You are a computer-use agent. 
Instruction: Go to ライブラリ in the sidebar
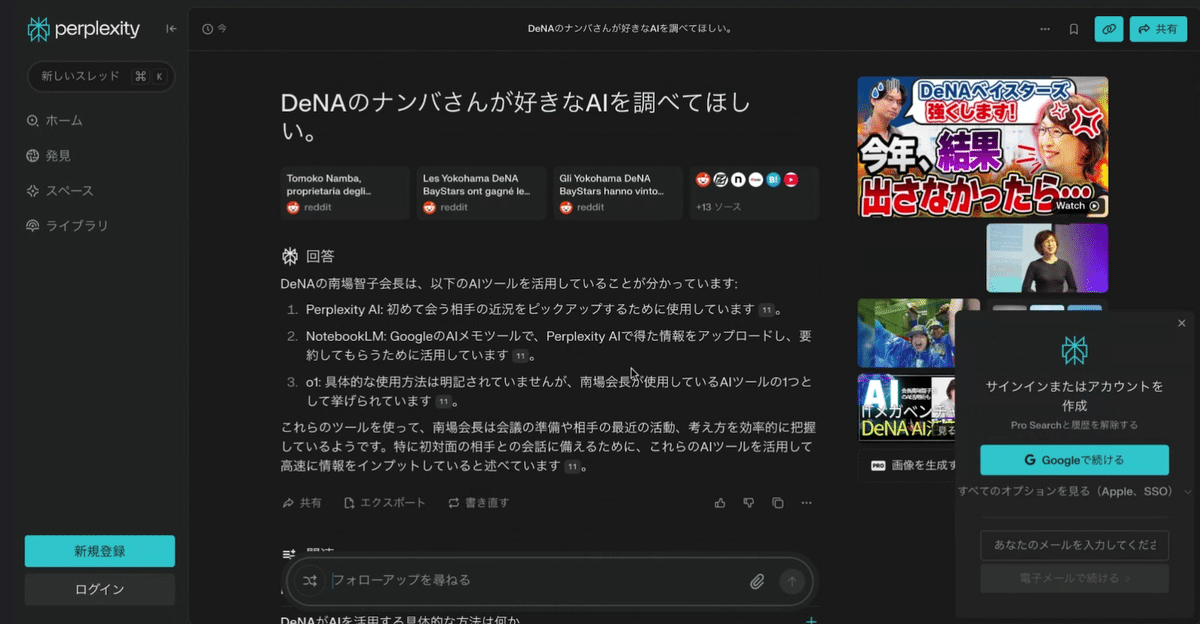[67, 226]
